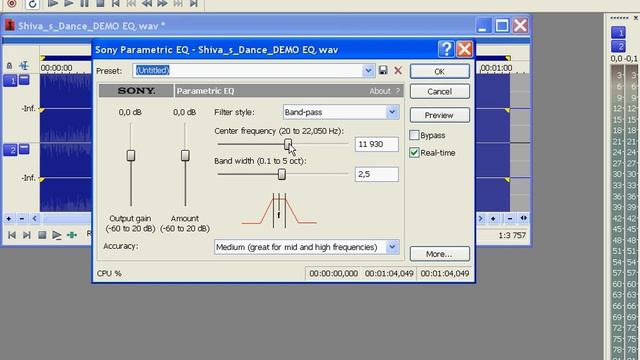Click the More... button

coord(440,254)
